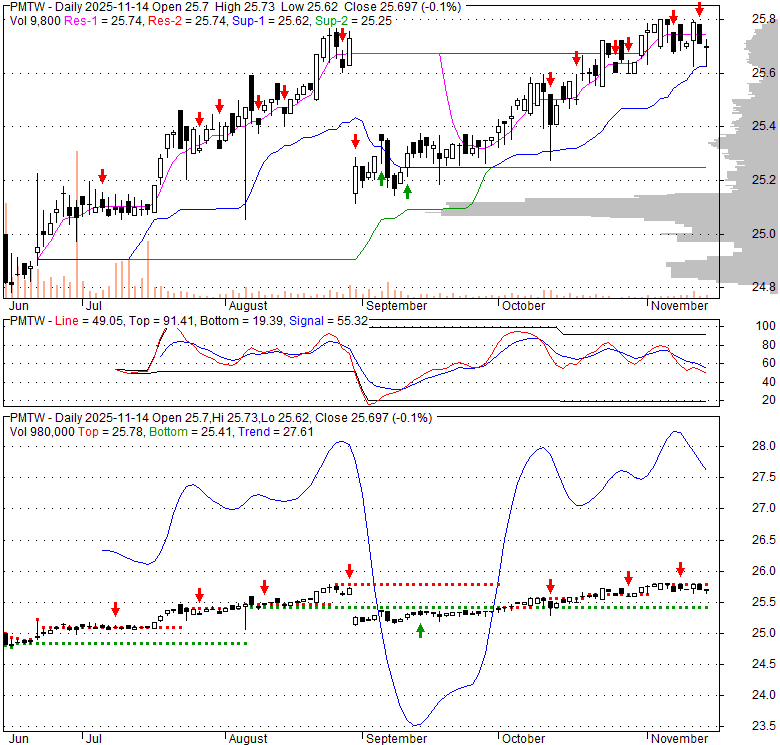Click the 25.2 price level on top chart axis
Image resolution: width=780 pixels, height=745 pixels.
click(764, 180)
